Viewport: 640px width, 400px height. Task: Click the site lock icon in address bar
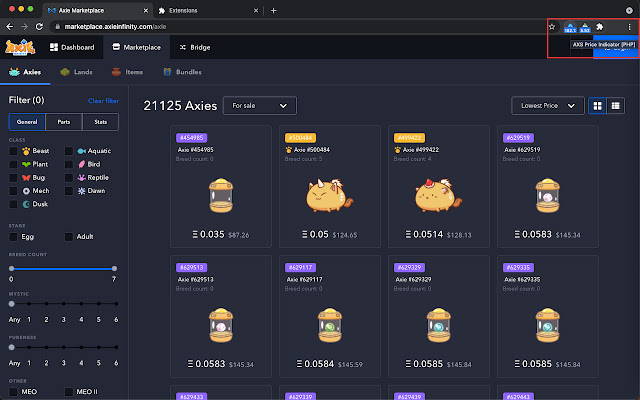(x=58, y=27)
